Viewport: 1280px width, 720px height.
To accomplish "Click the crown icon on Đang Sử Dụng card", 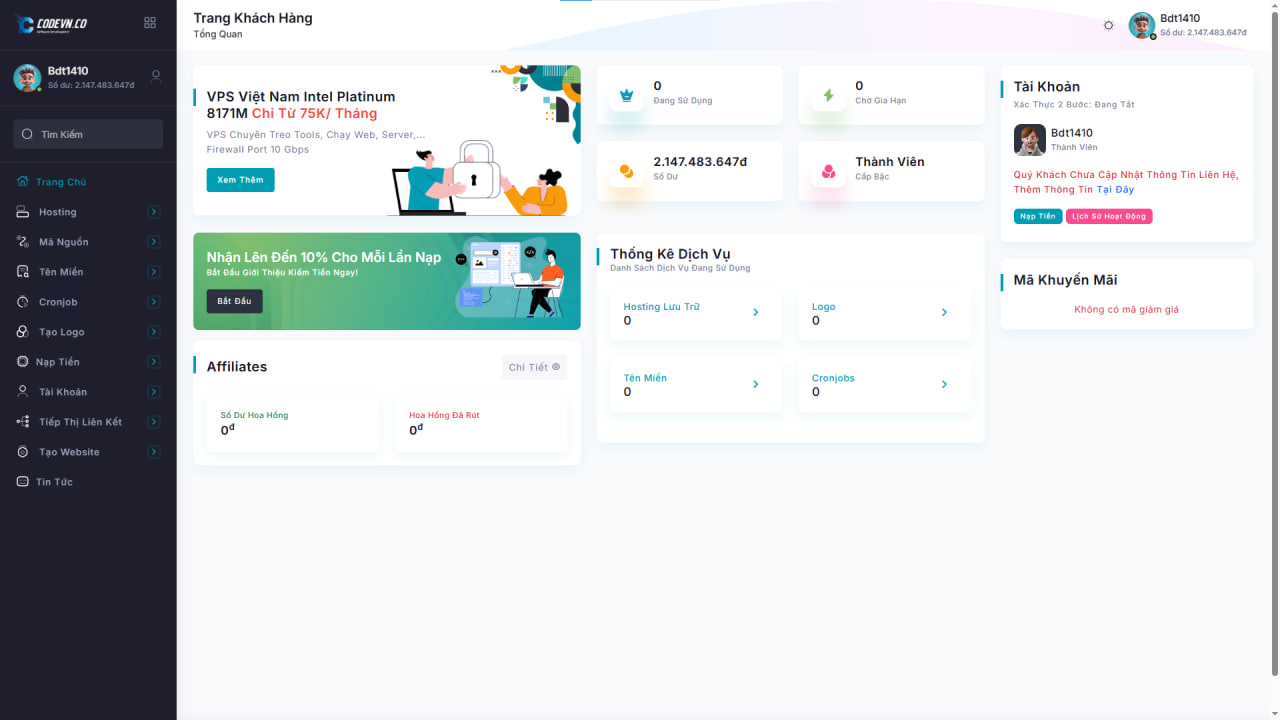I will (627, 95).
